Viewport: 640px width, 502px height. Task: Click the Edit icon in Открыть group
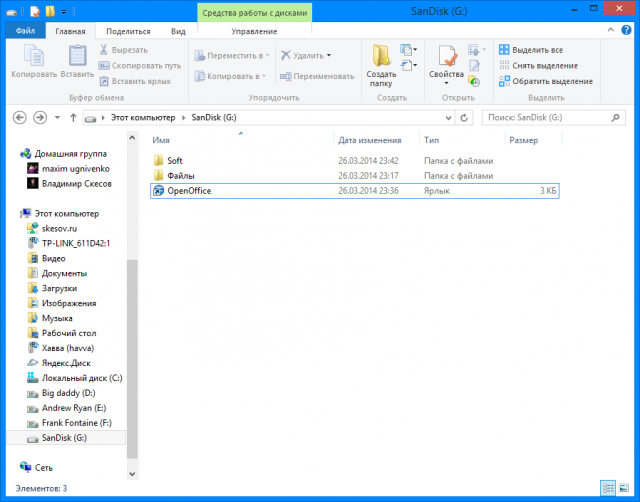pyautogui.click(x=474, y=66)
